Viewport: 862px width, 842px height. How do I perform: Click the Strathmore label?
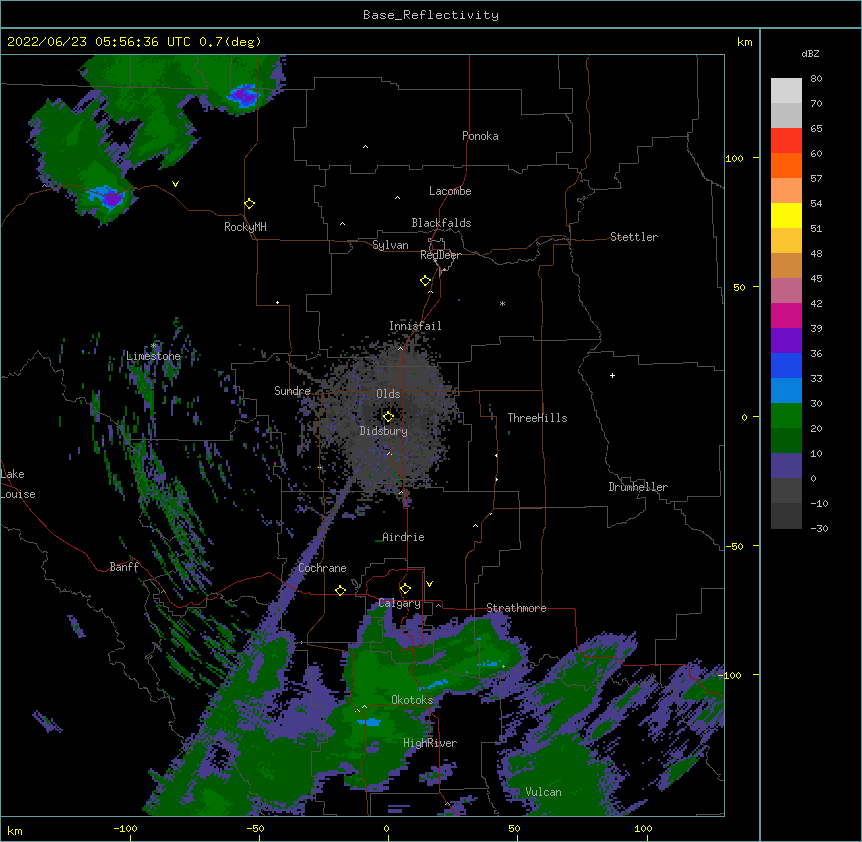pyautogui.click(x=516, y=608)
